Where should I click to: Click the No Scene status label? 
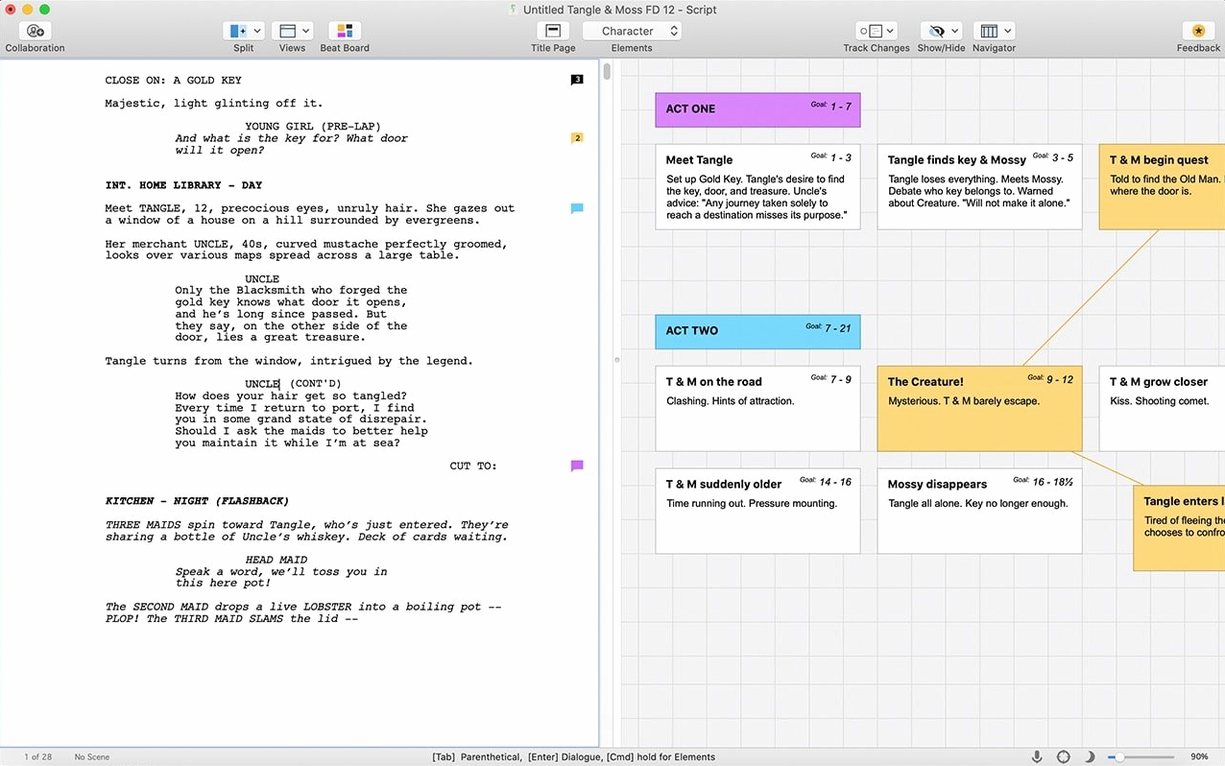(92, 757)
